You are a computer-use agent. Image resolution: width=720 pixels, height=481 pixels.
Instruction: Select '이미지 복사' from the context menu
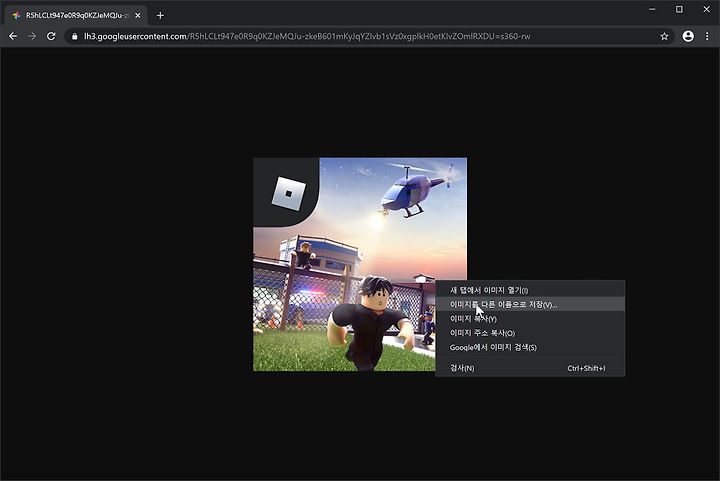530,319
